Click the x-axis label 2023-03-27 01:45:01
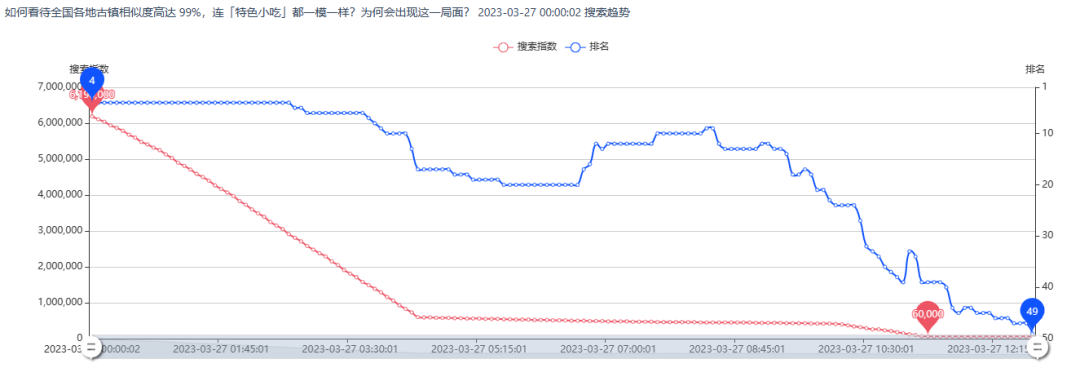Image resolution: width=1080 pixels, height=377 pixels. click(220, 349)
